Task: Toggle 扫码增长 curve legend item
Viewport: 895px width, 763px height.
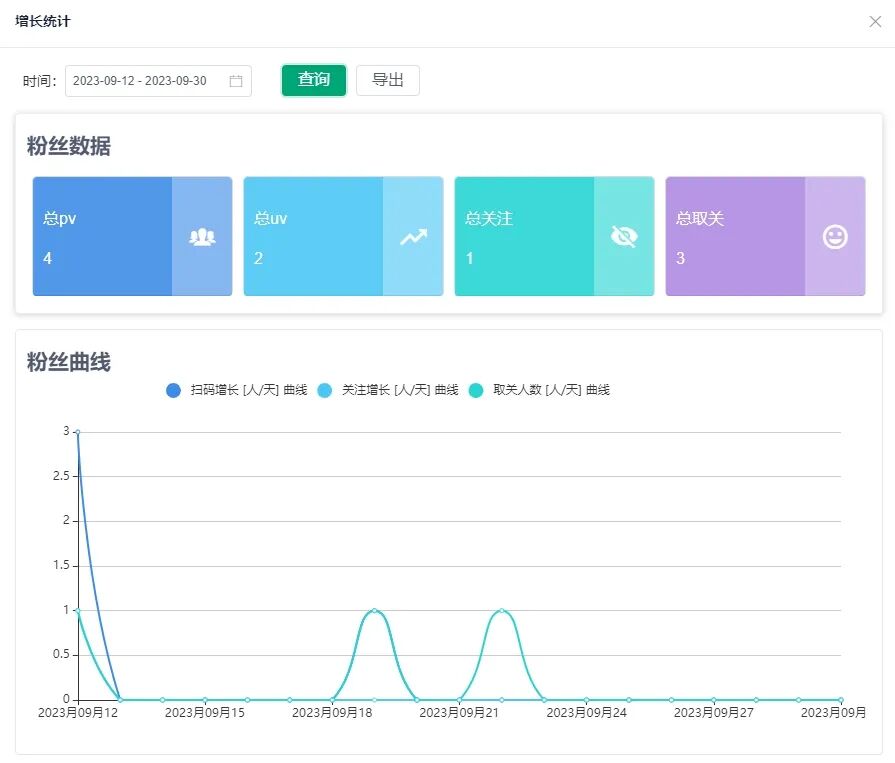Action: (x=238, y=390)
